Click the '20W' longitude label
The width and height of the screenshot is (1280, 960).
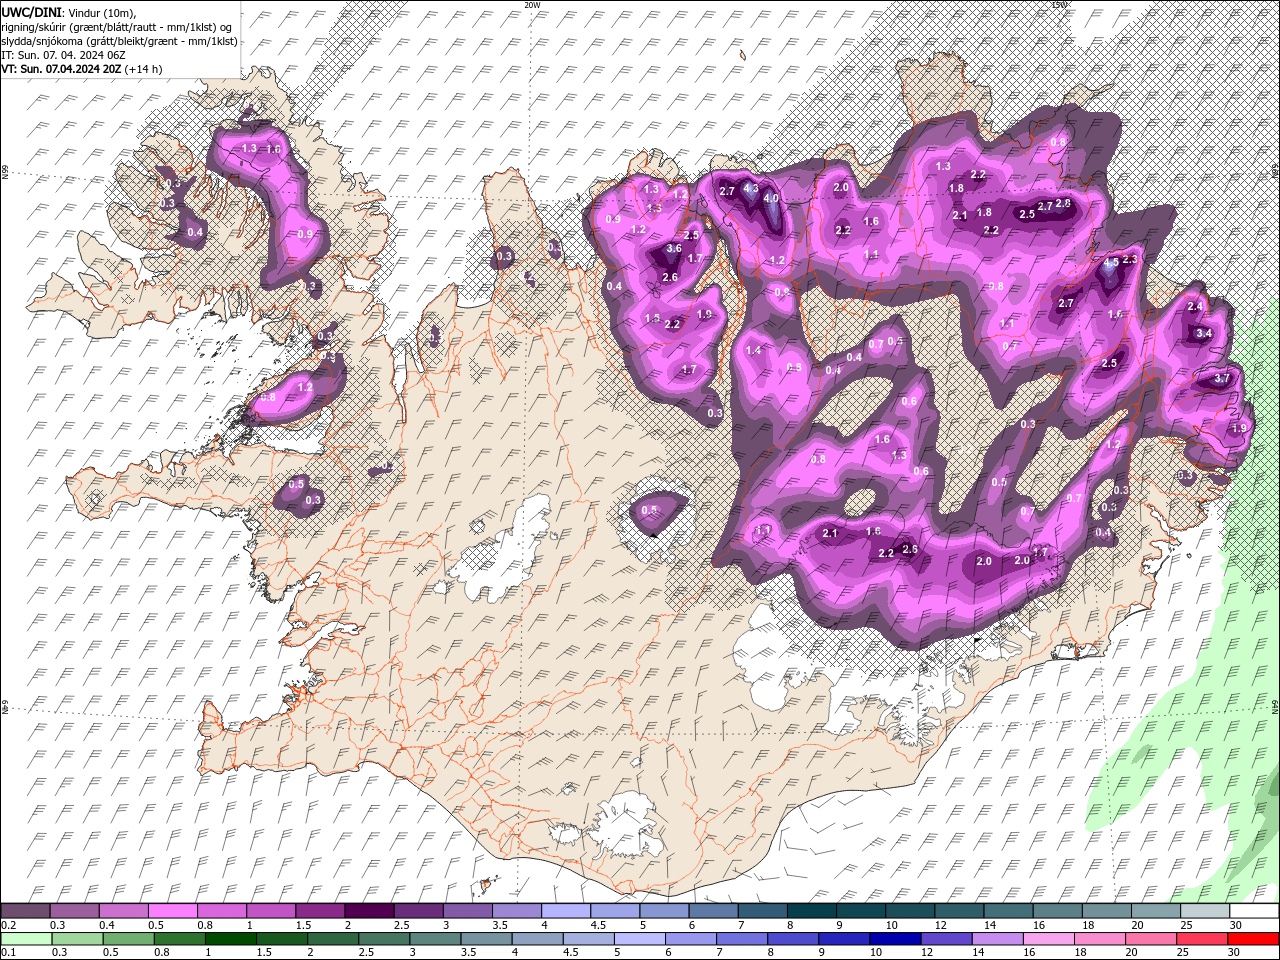point(532,5)
